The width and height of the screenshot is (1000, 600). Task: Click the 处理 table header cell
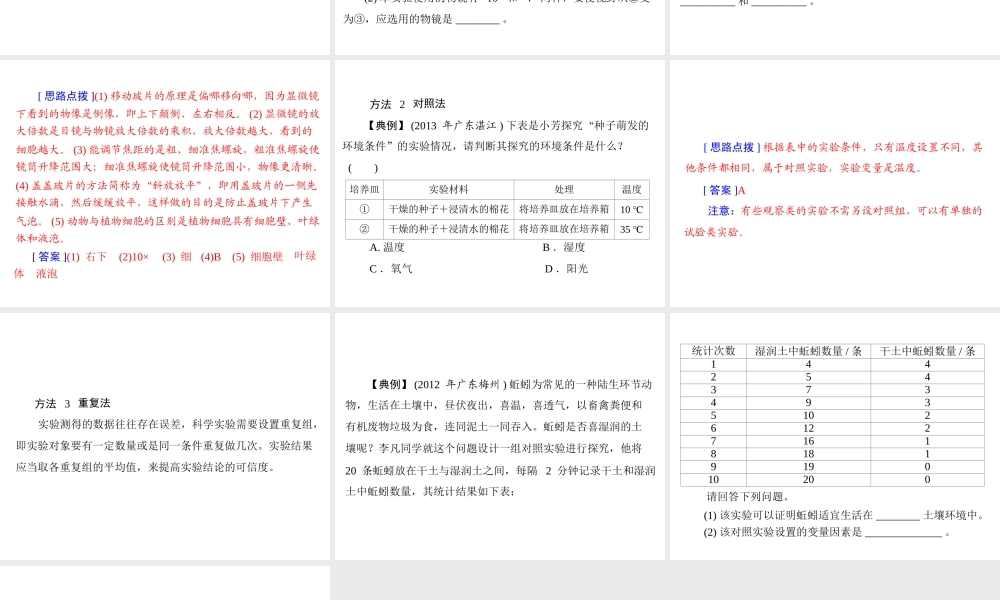click(x=564, y=189)
